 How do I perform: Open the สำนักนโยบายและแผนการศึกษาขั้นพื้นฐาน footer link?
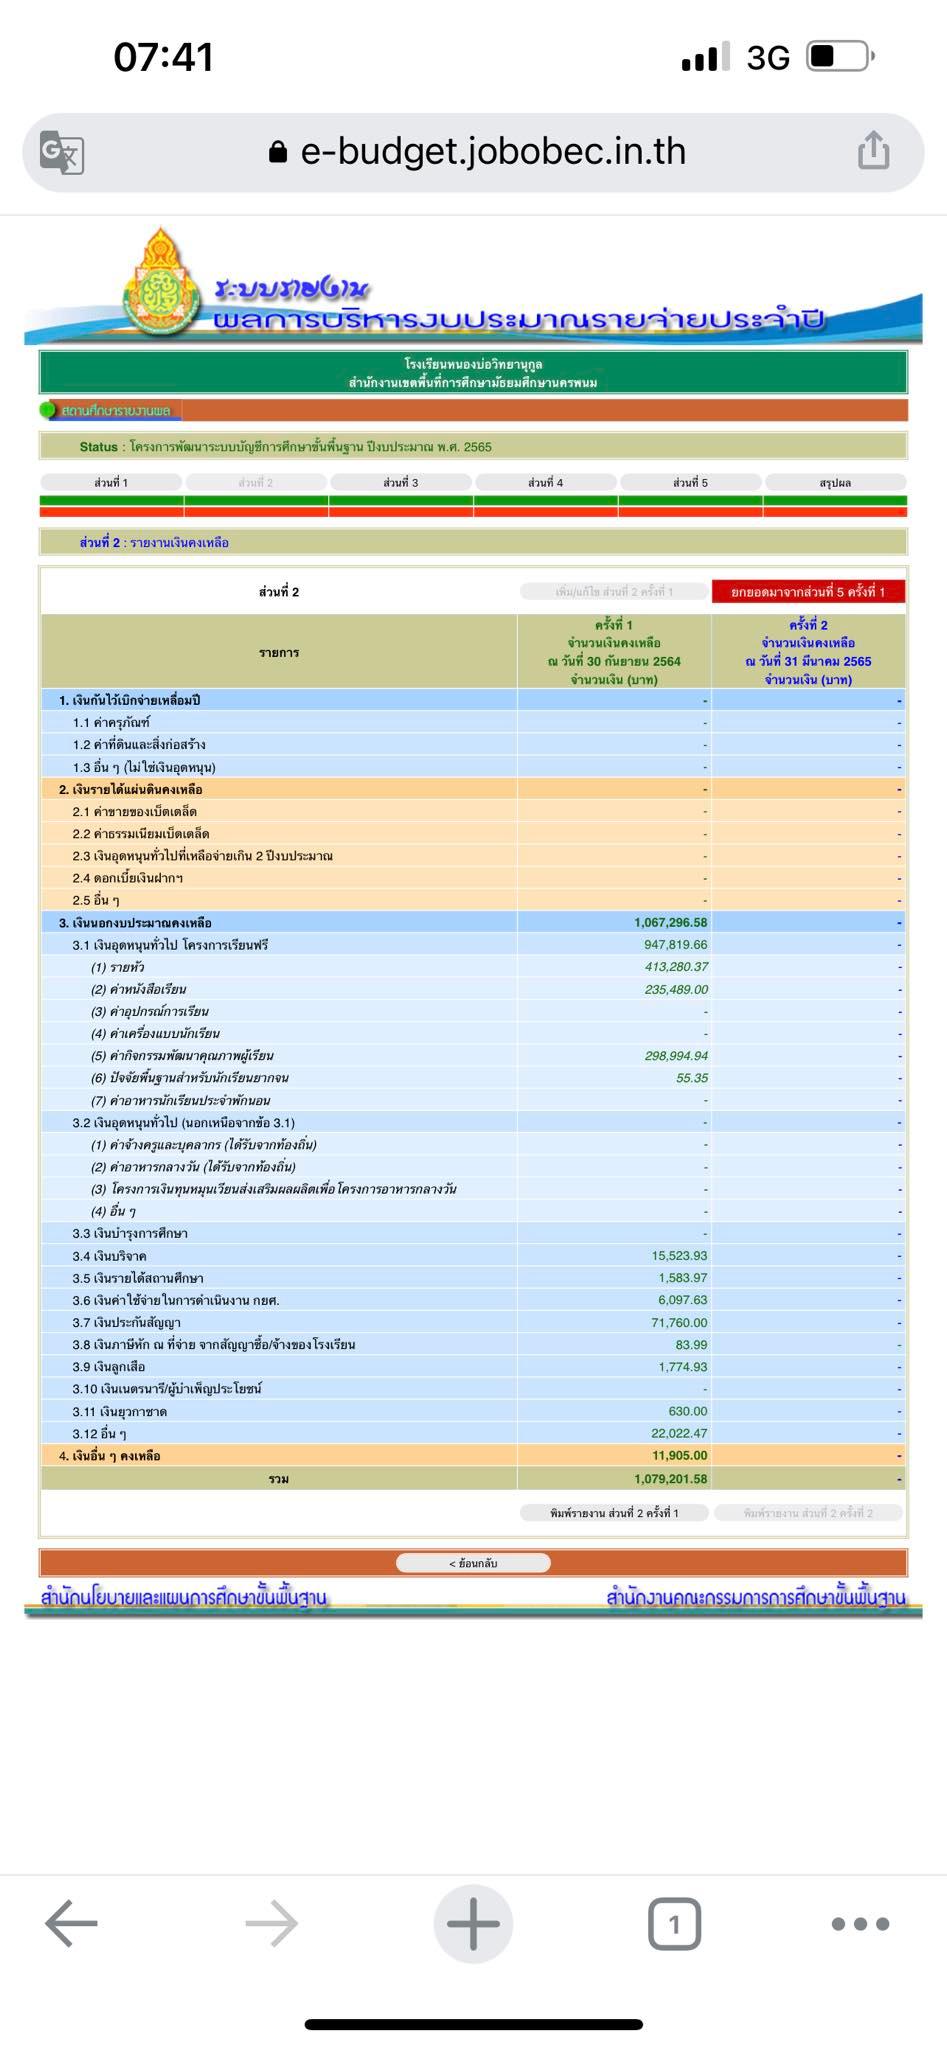click(184, 1598)
